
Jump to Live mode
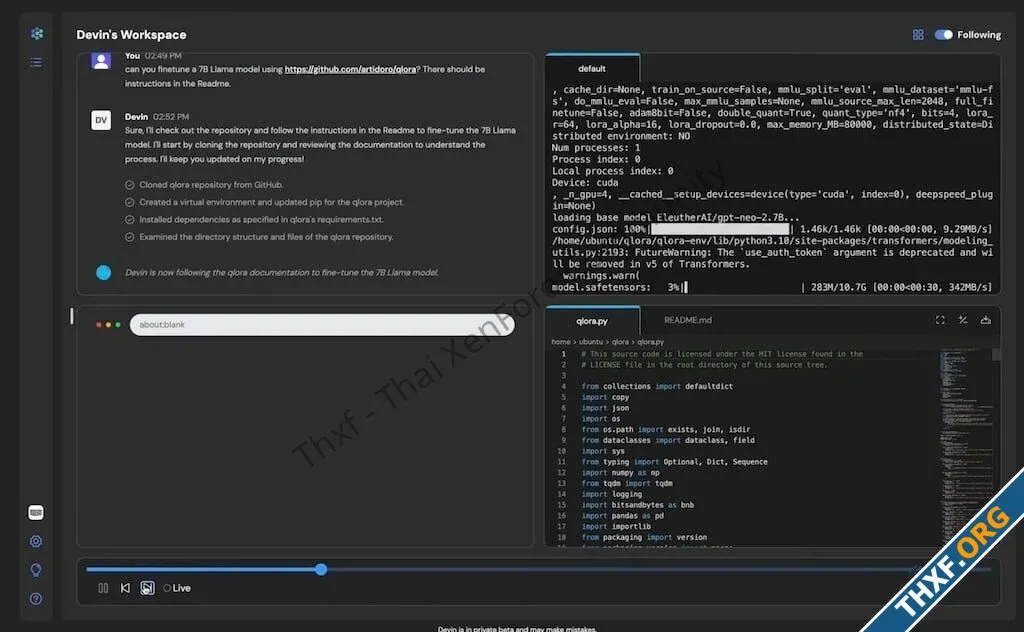pos(177,588)
